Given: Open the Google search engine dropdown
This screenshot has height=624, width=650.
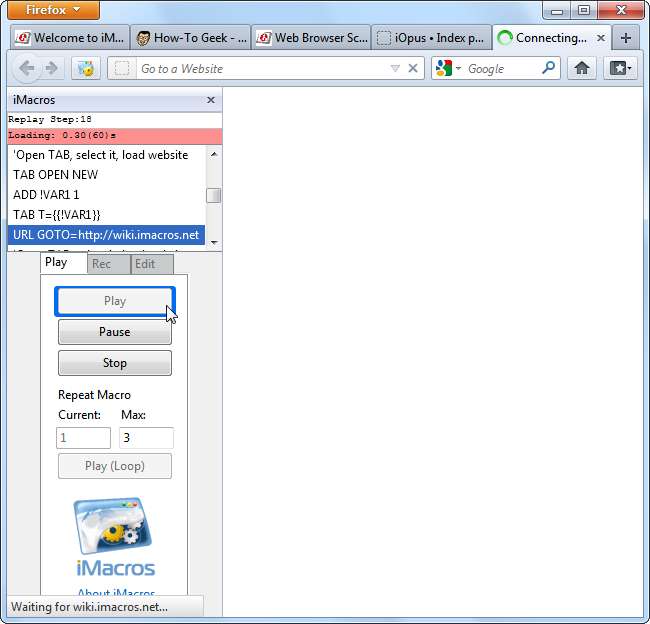Looking at the screenshot, I should pos(448,68).
